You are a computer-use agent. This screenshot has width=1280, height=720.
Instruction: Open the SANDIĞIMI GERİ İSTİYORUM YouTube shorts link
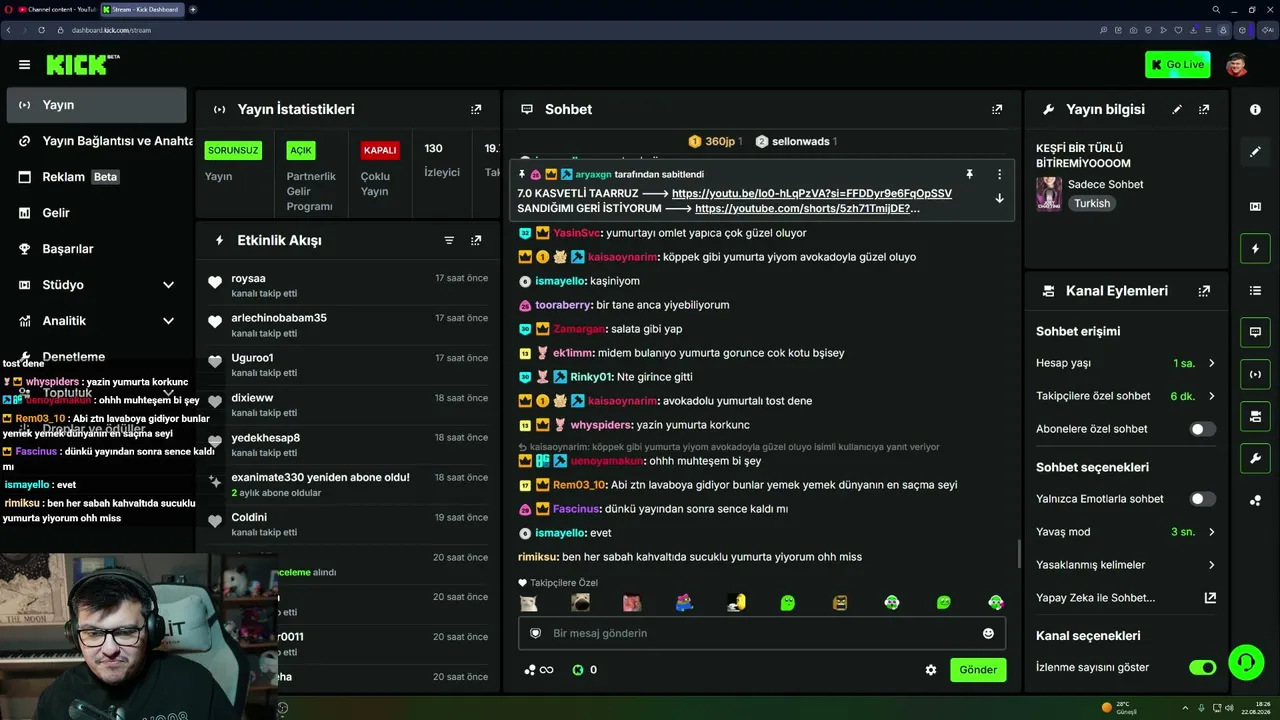pyautogui.click(x=807, y=208)
